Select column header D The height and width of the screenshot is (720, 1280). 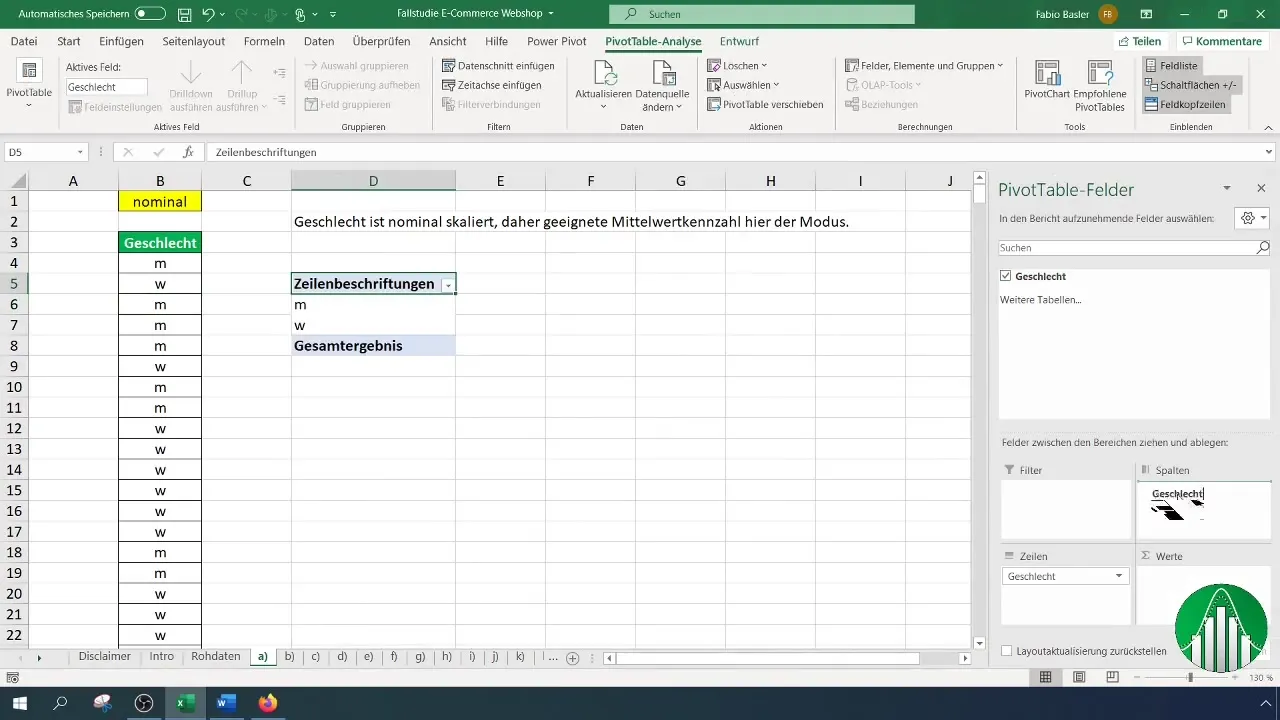point(373,180)
